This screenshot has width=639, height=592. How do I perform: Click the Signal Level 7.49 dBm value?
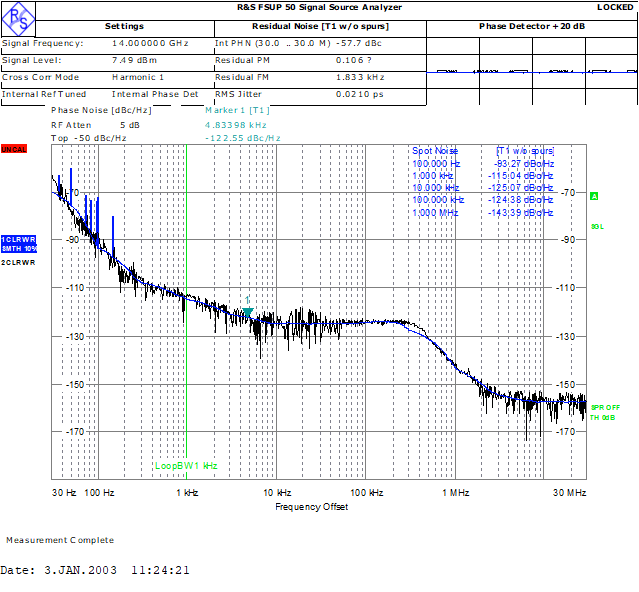[x=132, y=60]
